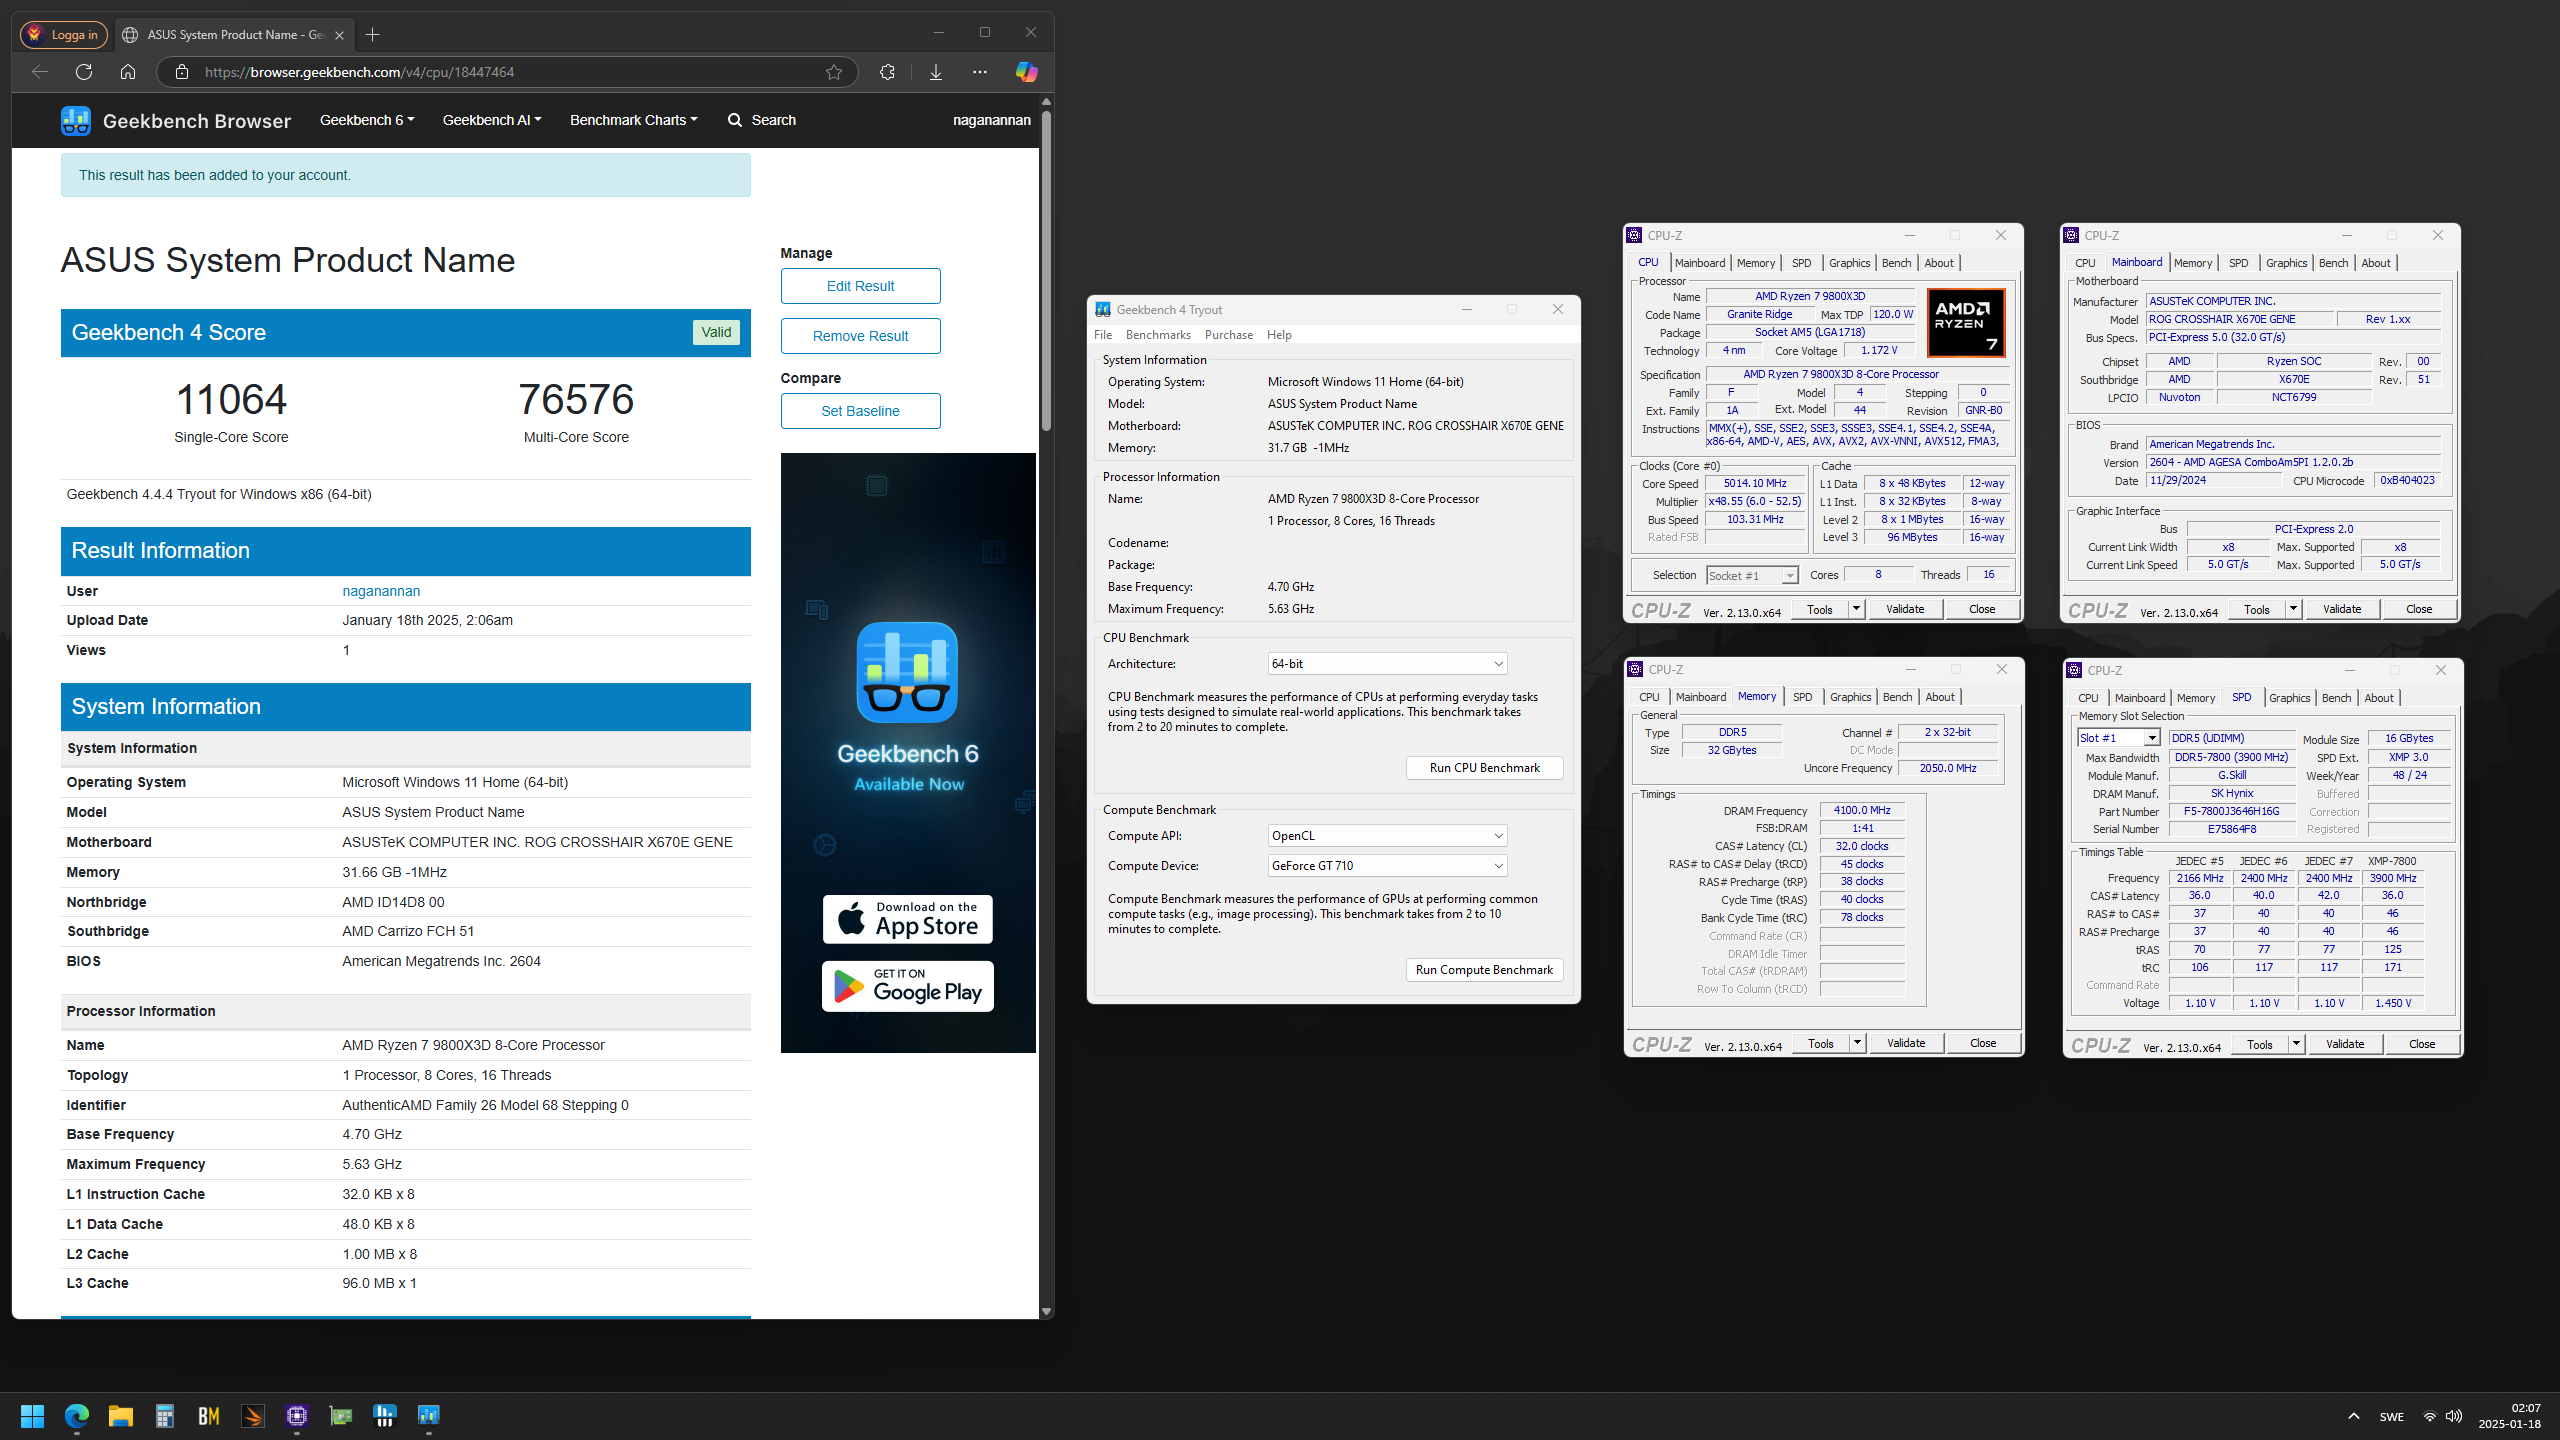2560x1440 pixels.
Task: Close the ASUS System Product Name tab
Action: 339,35
